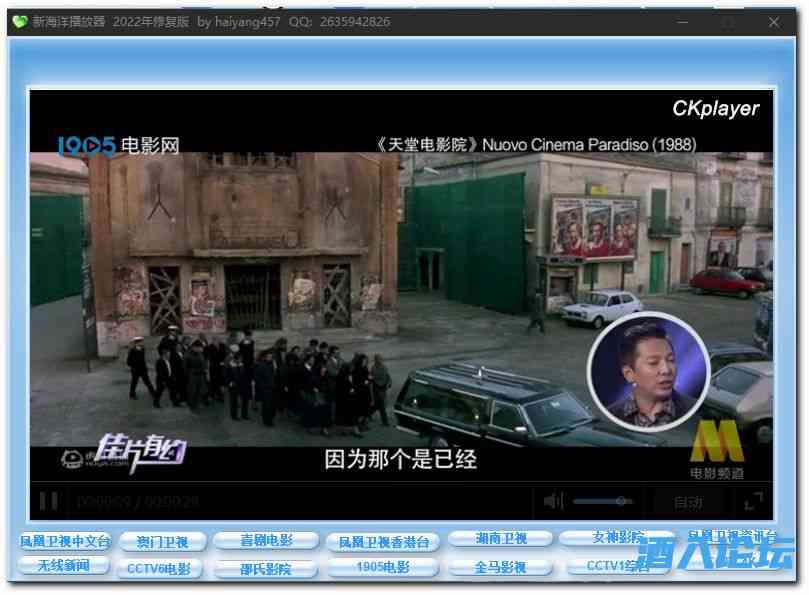Click the video playback area
The image size is (809, 595).
point(401,286)
